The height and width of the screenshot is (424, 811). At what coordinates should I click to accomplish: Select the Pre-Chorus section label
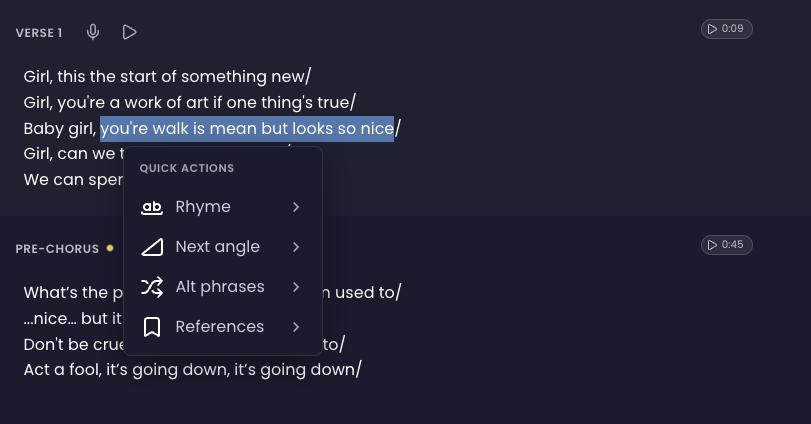tap(57, 248)
